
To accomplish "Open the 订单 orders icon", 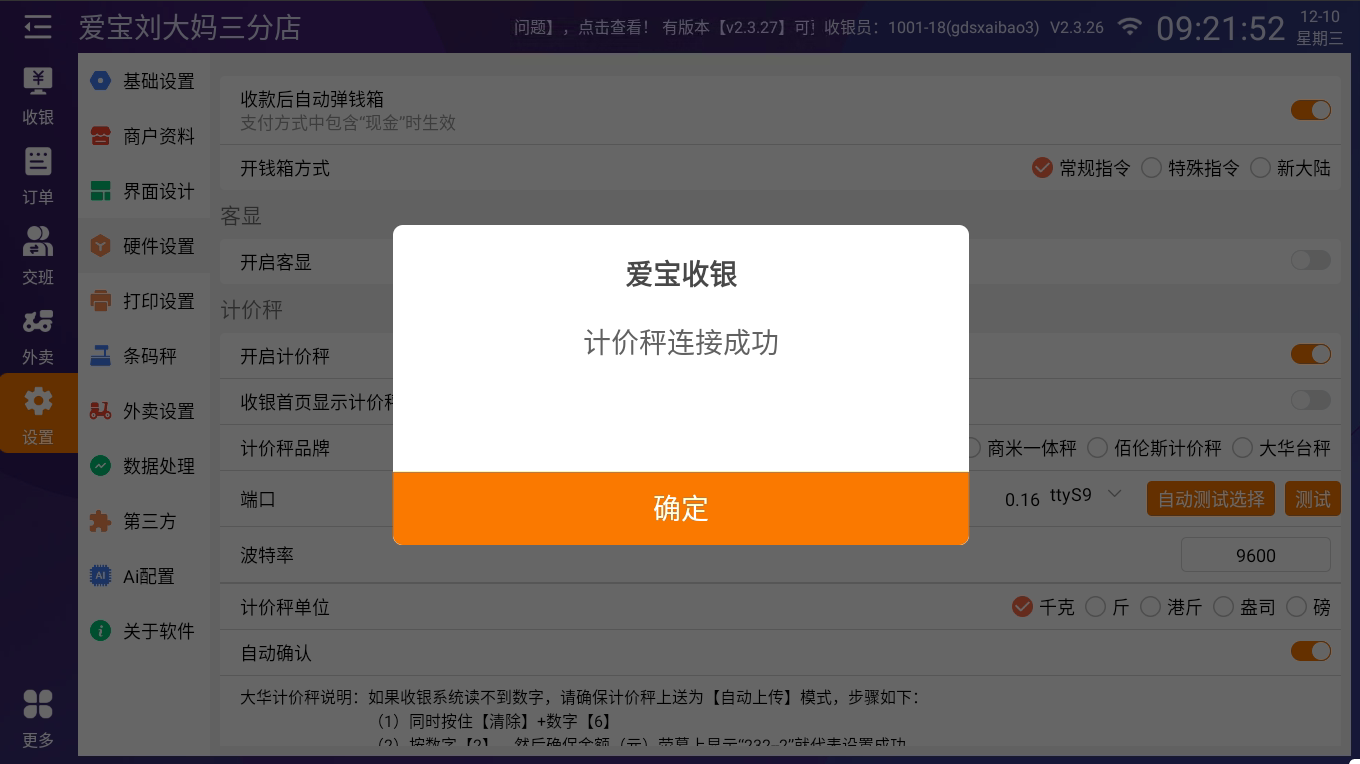I will point(38,162).
